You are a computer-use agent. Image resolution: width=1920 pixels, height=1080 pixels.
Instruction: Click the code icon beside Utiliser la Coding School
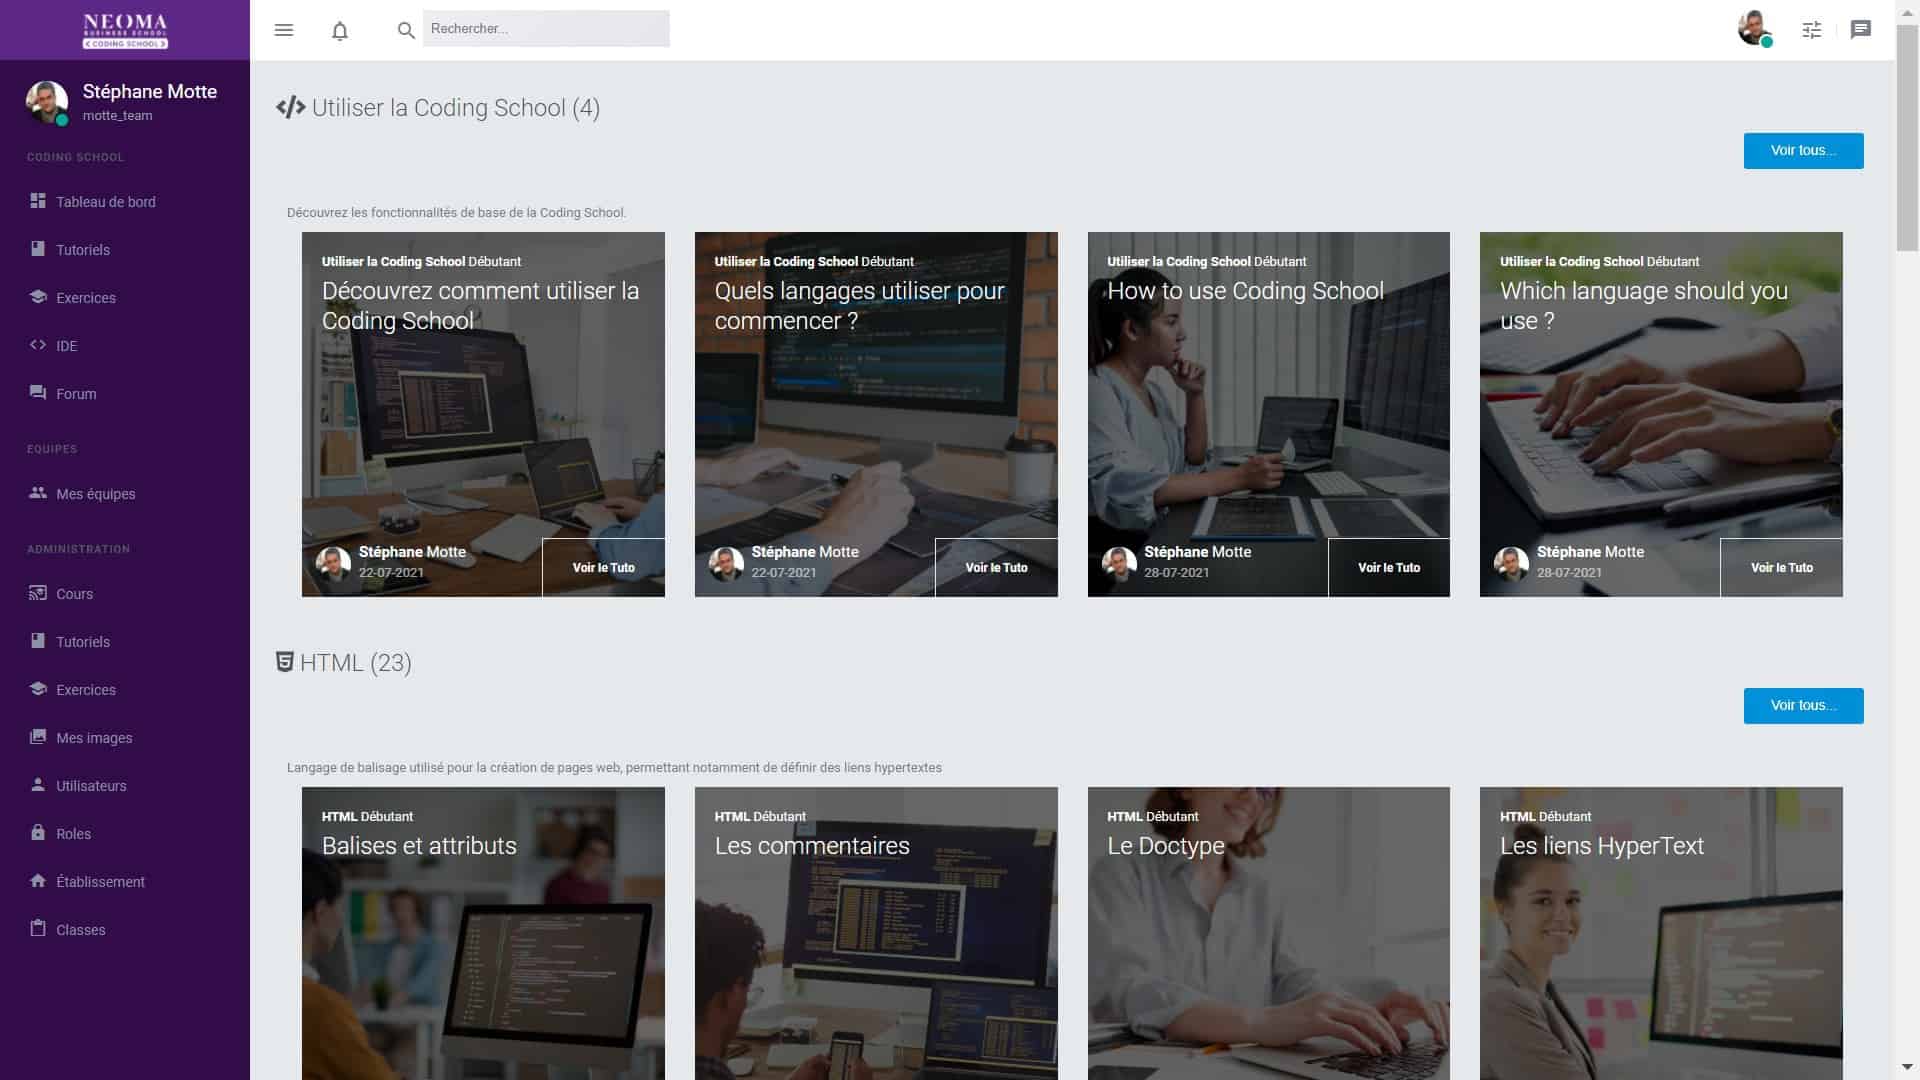click(291, 107)
